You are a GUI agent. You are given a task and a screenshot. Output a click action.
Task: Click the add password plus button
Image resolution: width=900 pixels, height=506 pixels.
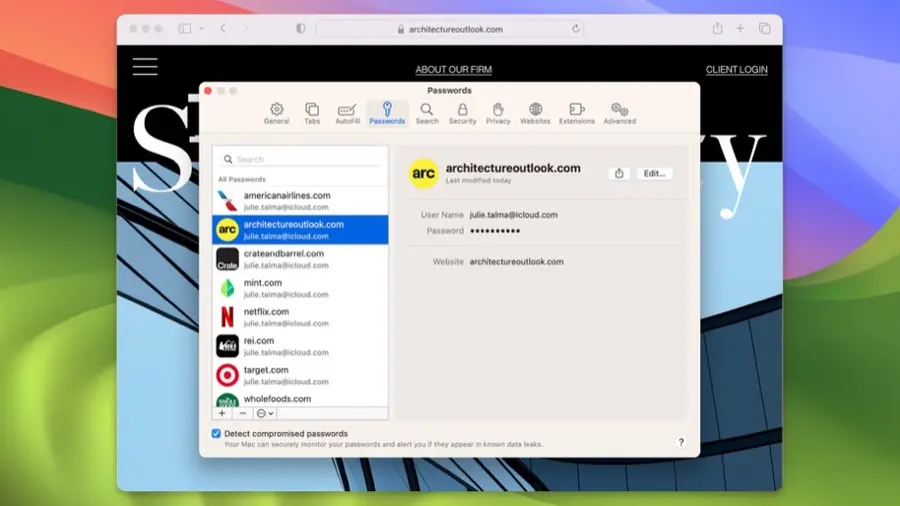point(222,413)
